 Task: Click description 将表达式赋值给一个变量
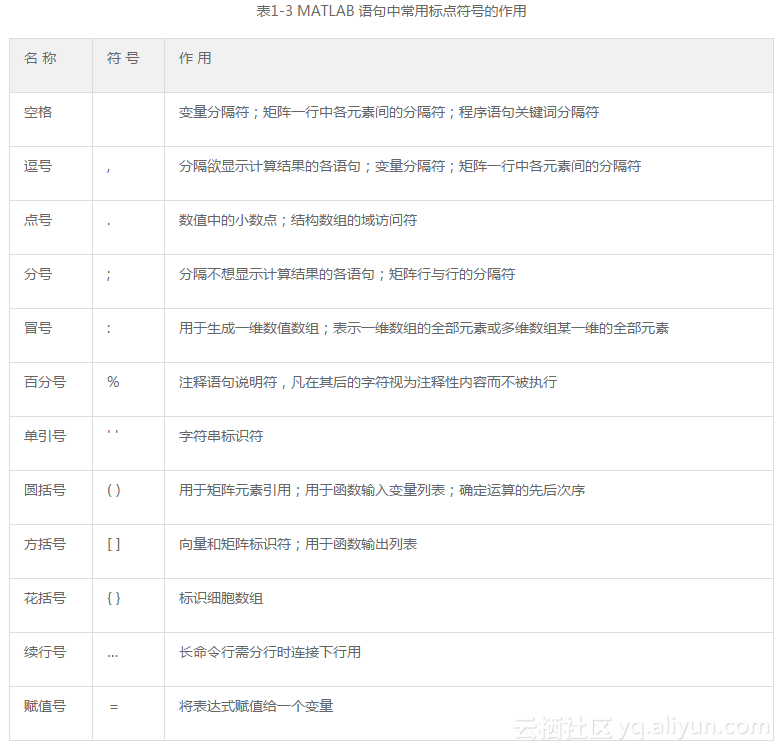click(256, 706)
